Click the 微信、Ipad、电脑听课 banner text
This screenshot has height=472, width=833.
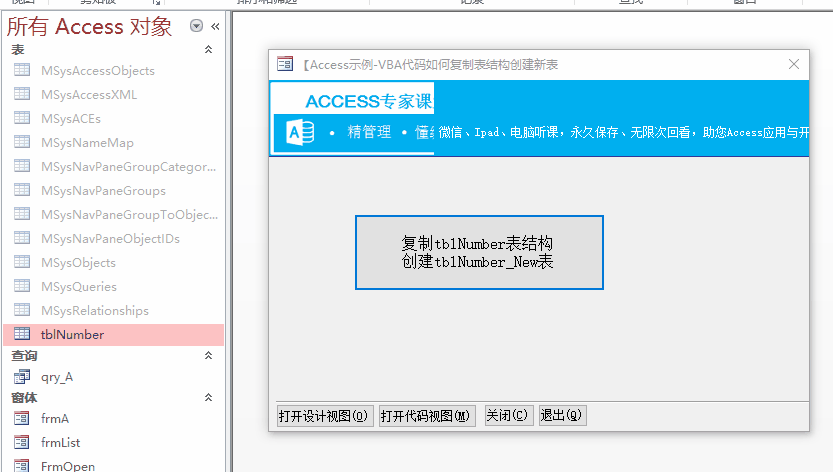point(498,132)
